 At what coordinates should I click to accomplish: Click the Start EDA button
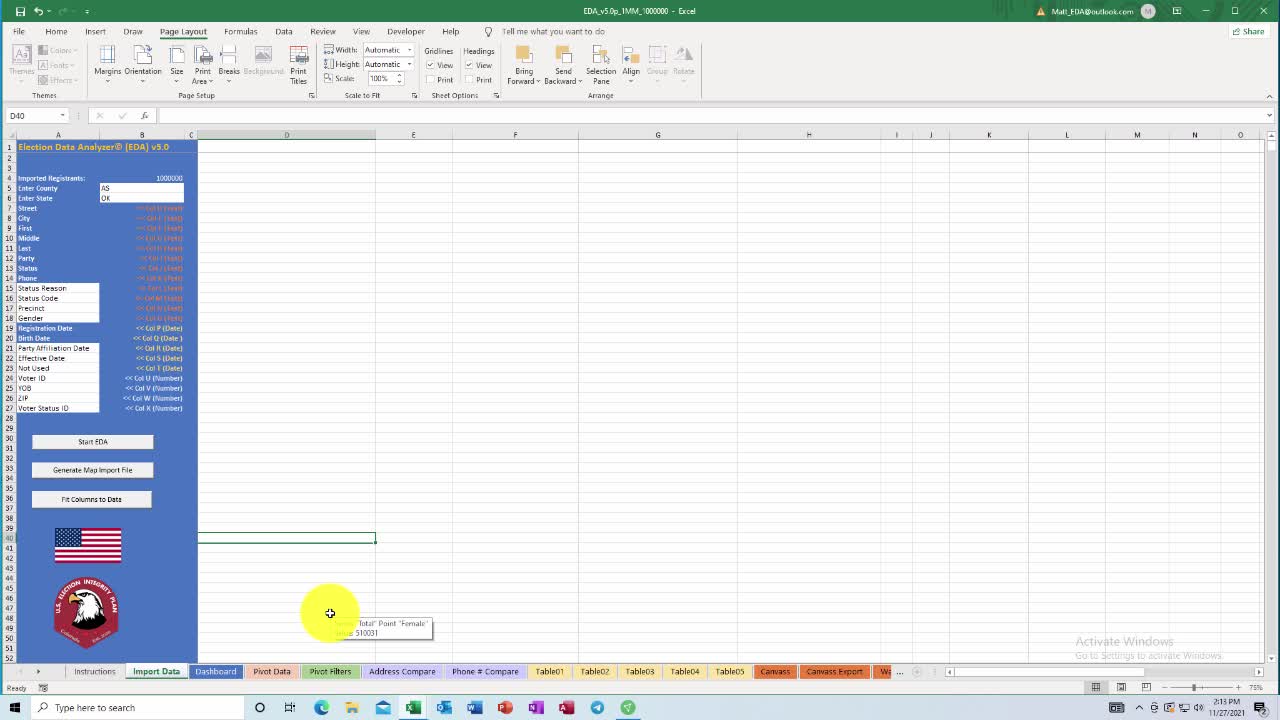tap(92, 442)
